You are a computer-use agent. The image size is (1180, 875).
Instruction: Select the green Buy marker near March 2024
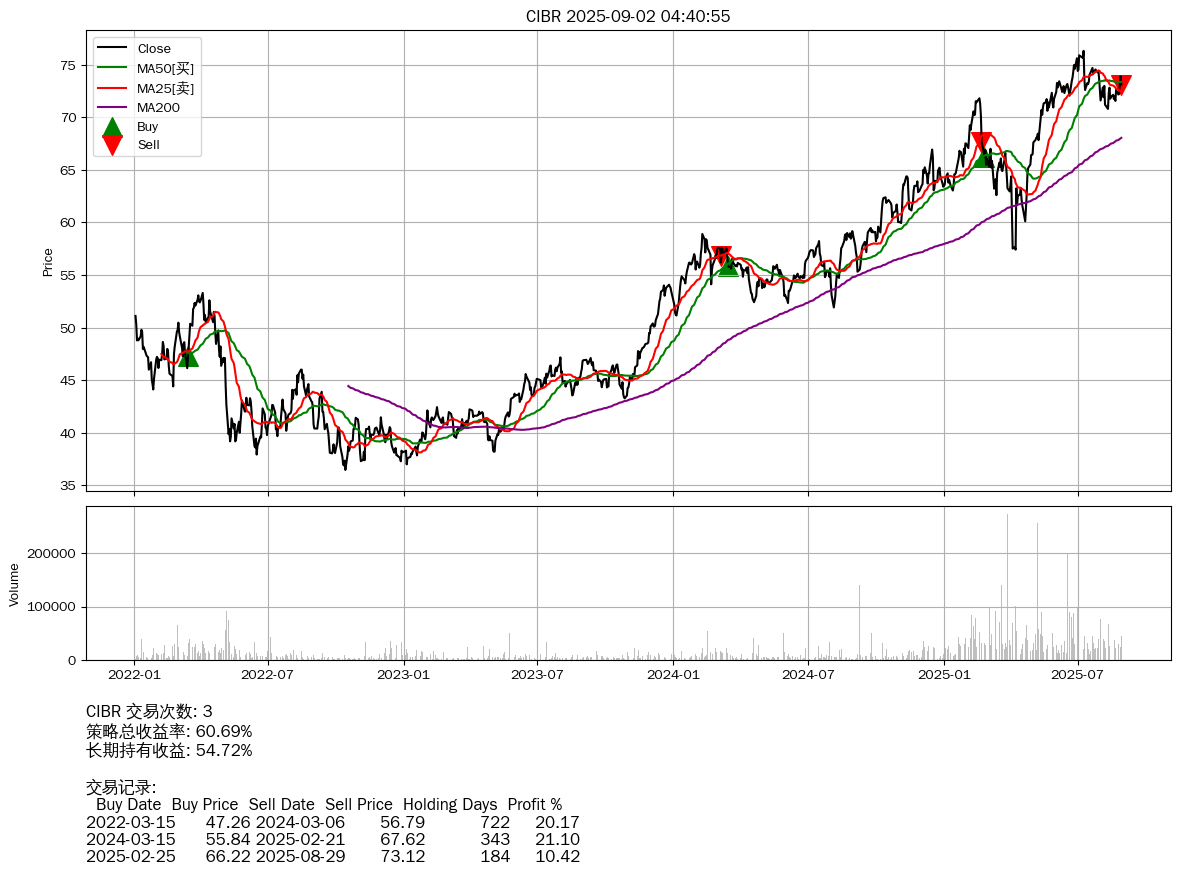728,266
